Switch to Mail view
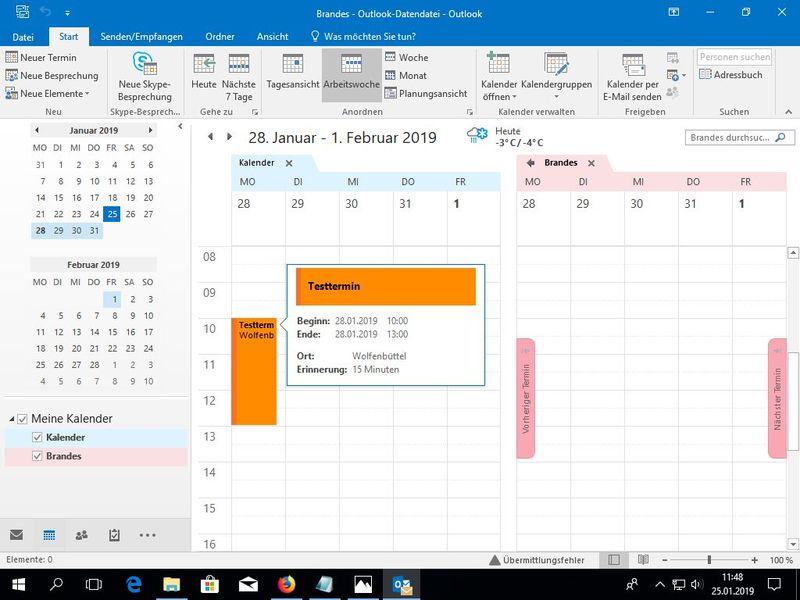800x600 pixels. [x=16, y=535]
